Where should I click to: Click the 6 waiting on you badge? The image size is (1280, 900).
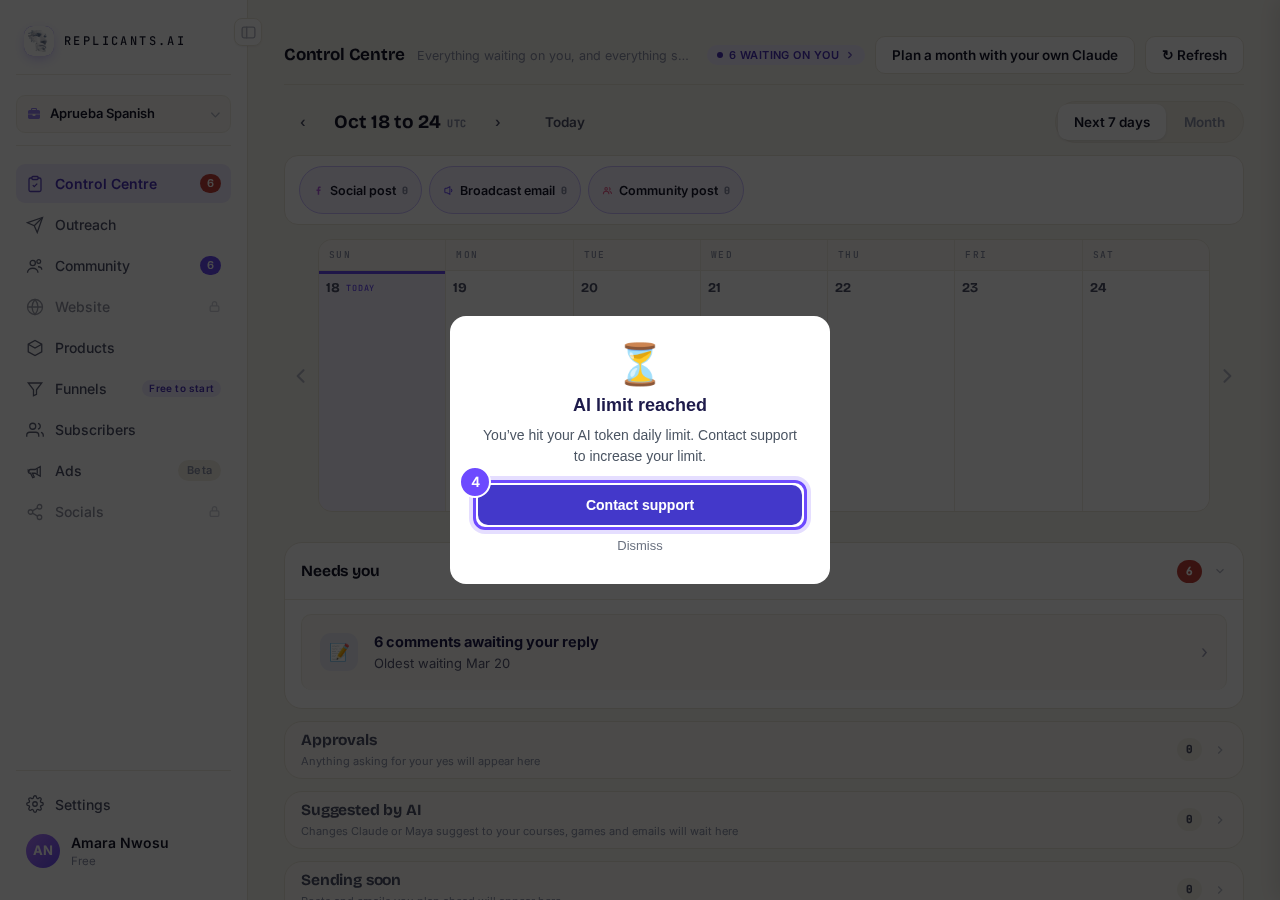pos(786,55)
